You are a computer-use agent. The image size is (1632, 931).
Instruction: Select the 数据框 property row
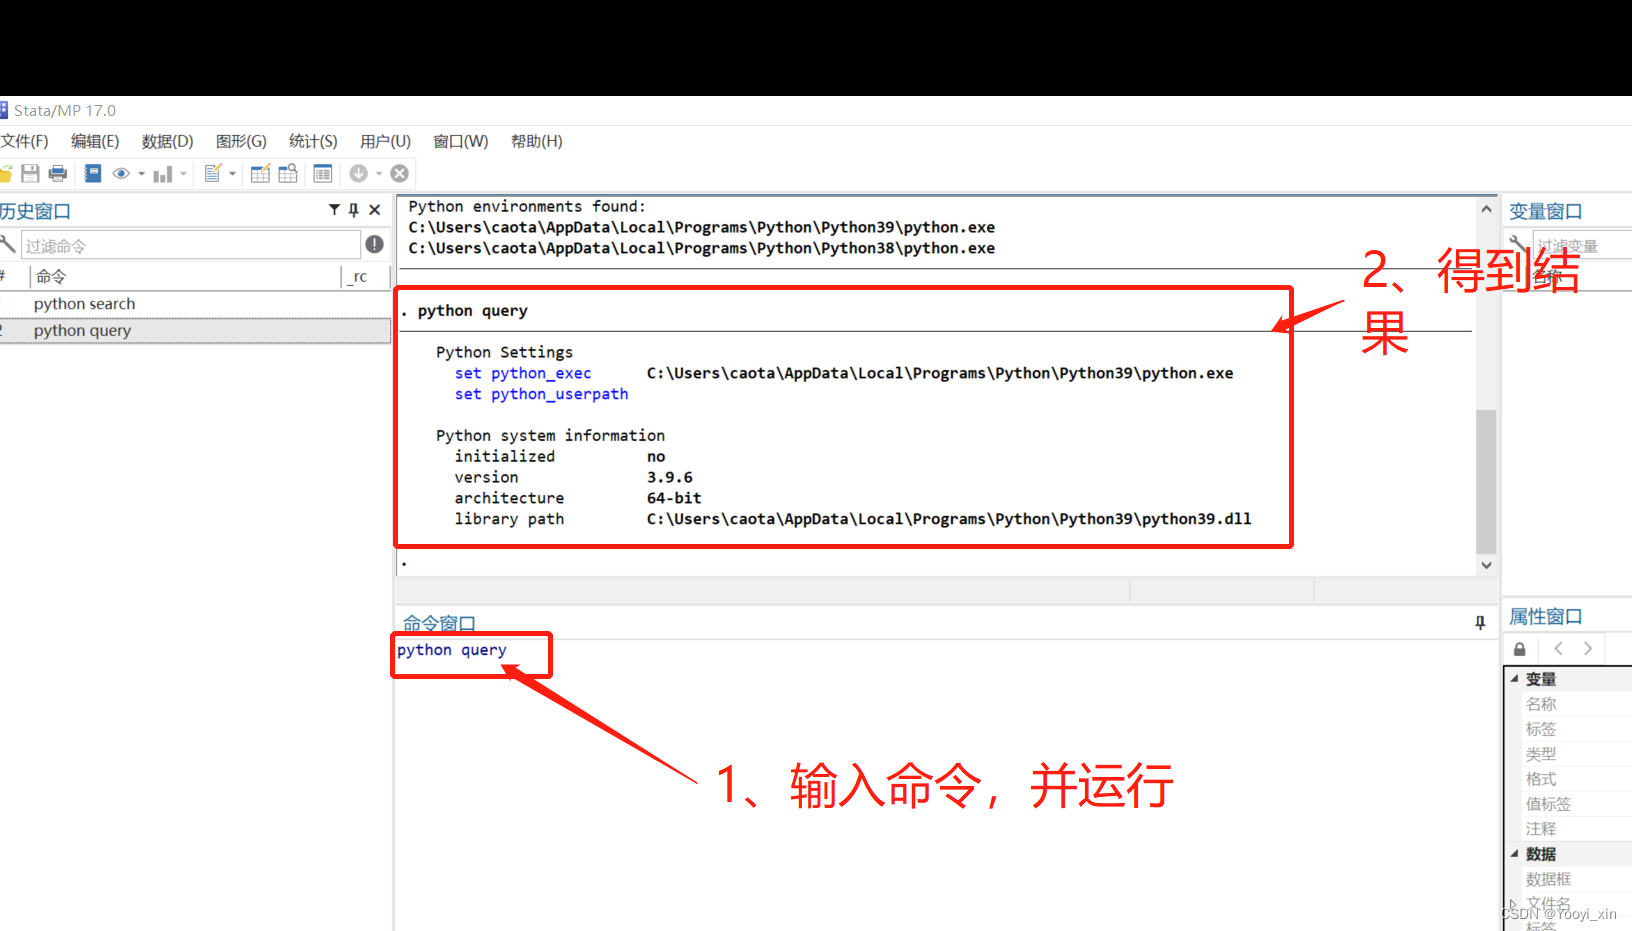pos(1569,879)
